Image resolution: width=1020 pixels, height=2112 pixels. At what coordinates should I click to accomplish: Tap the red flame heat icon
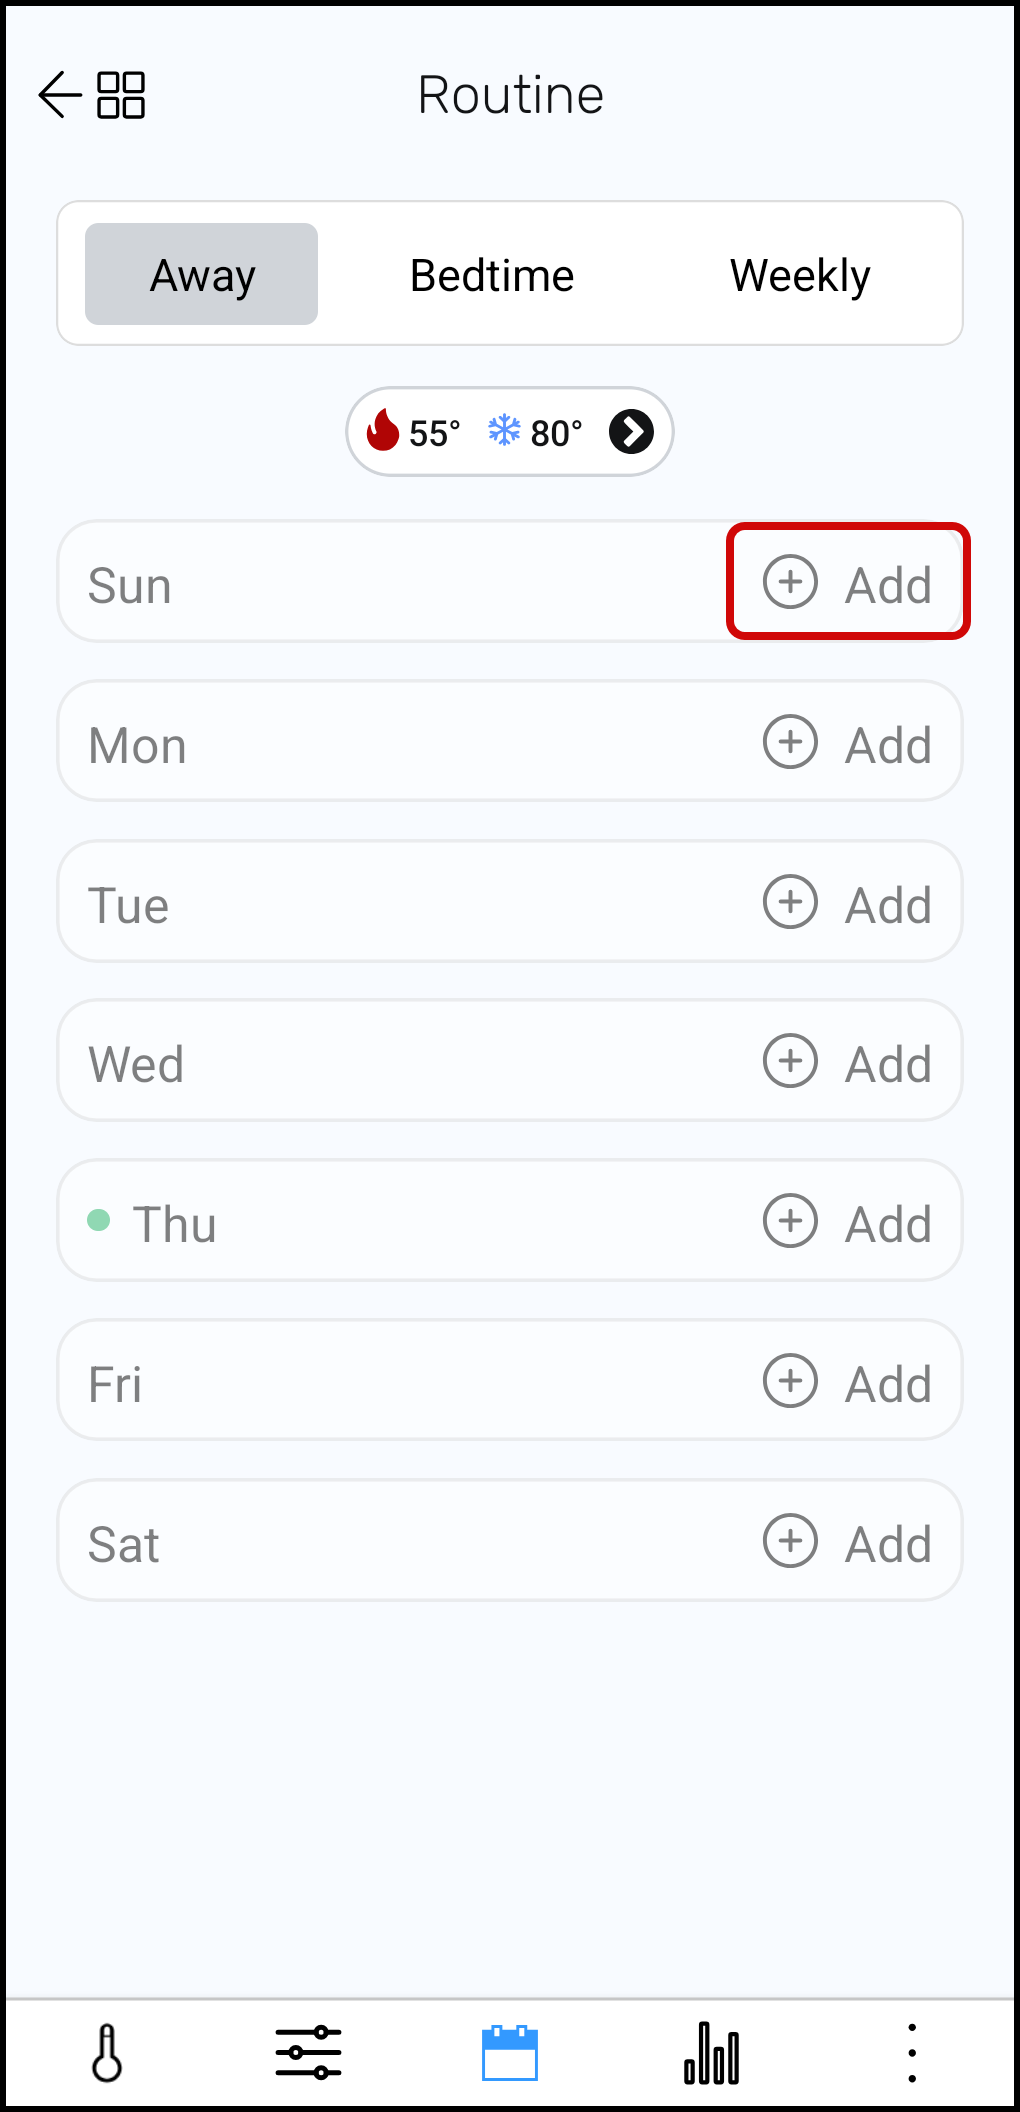[383, 431]
